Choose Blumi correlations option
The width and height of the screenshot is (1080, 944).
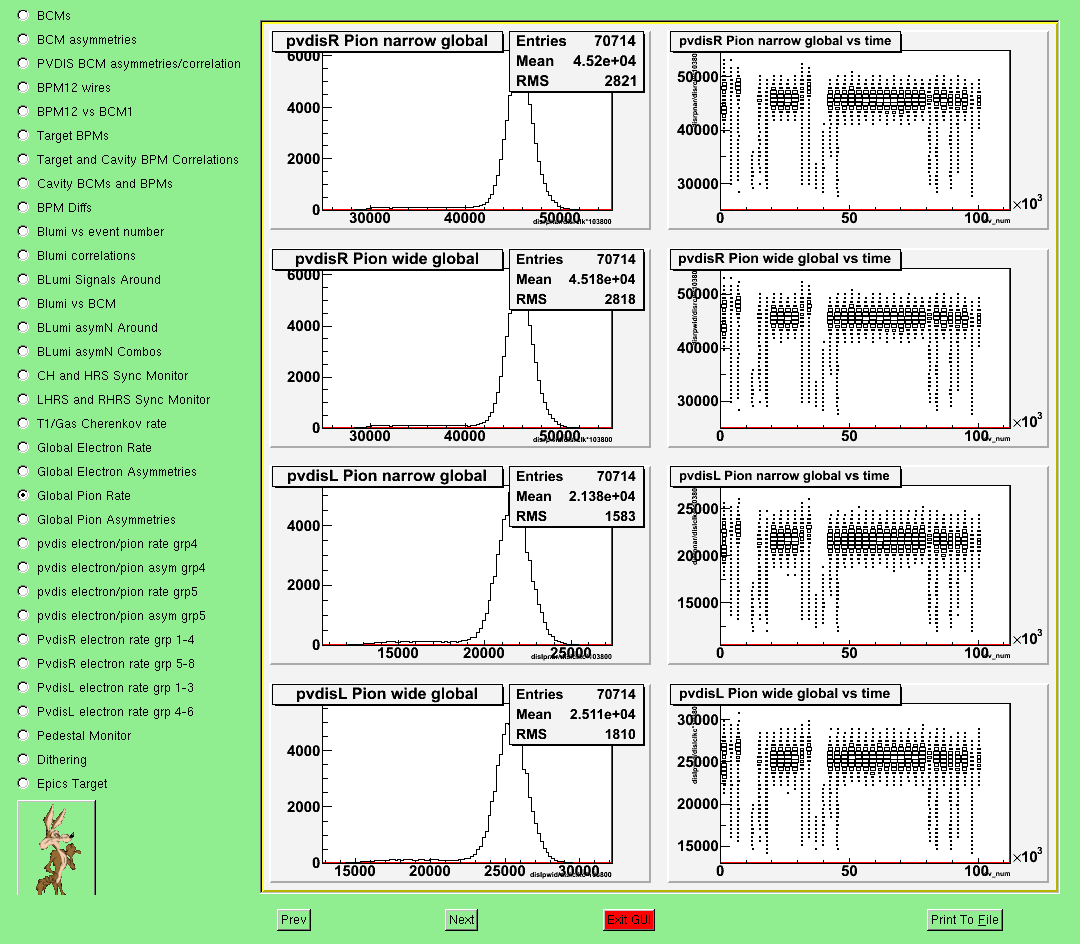tap(23, 255)
